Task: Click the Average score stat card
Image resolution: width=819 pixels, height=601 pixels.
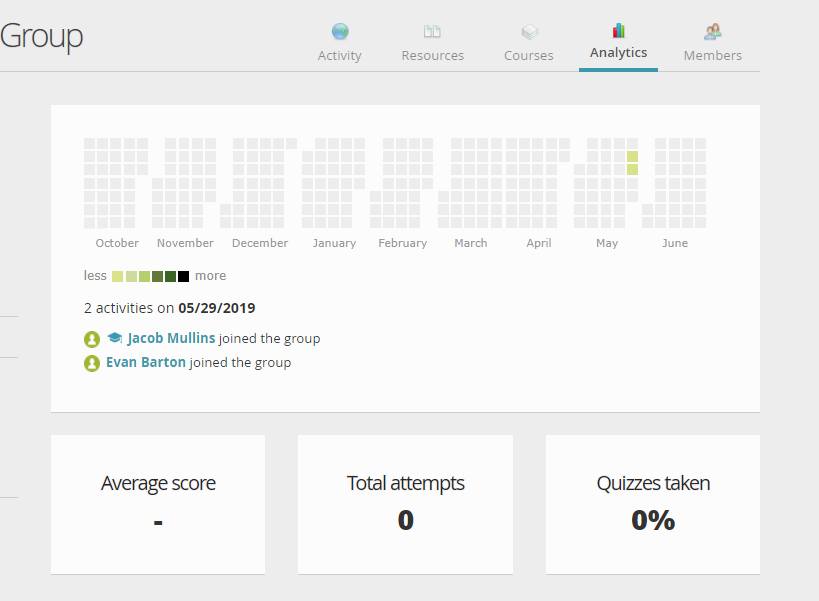Action: pyautogui.click(x=158, y=504)
